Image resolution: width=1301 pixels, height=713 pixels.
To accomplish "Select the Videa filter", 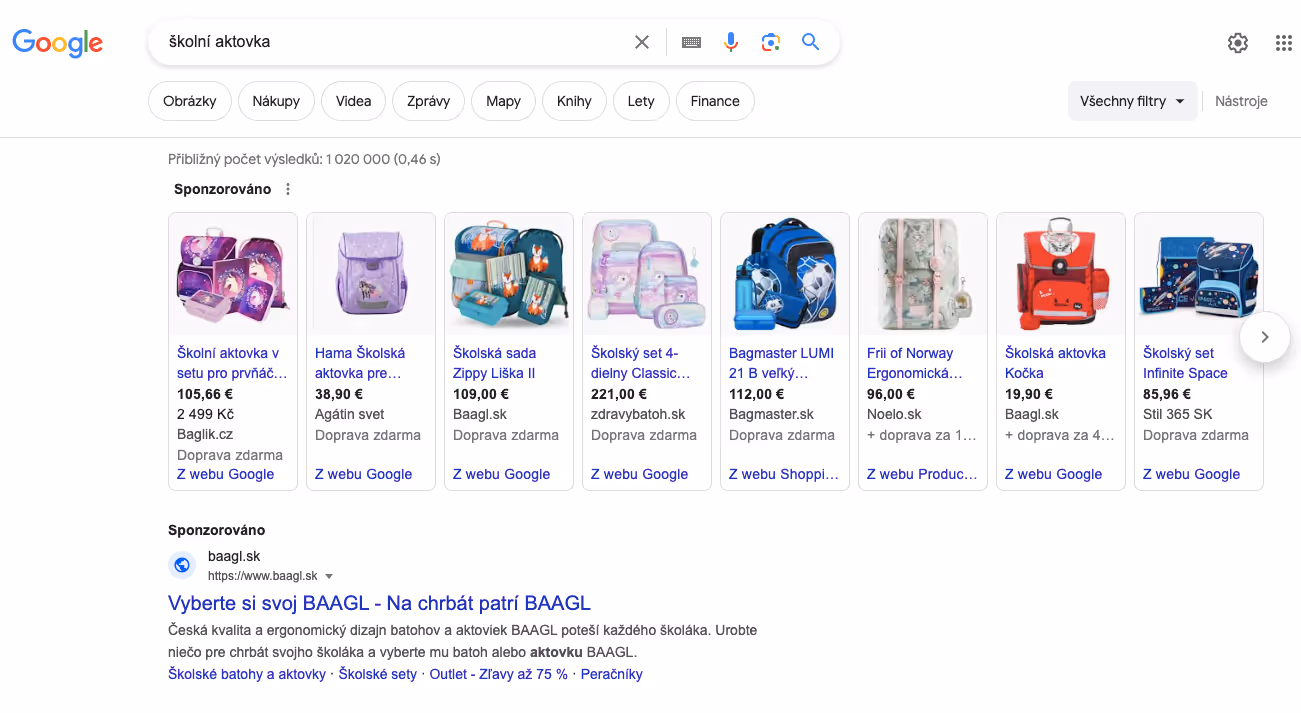I will pos(354,101).
